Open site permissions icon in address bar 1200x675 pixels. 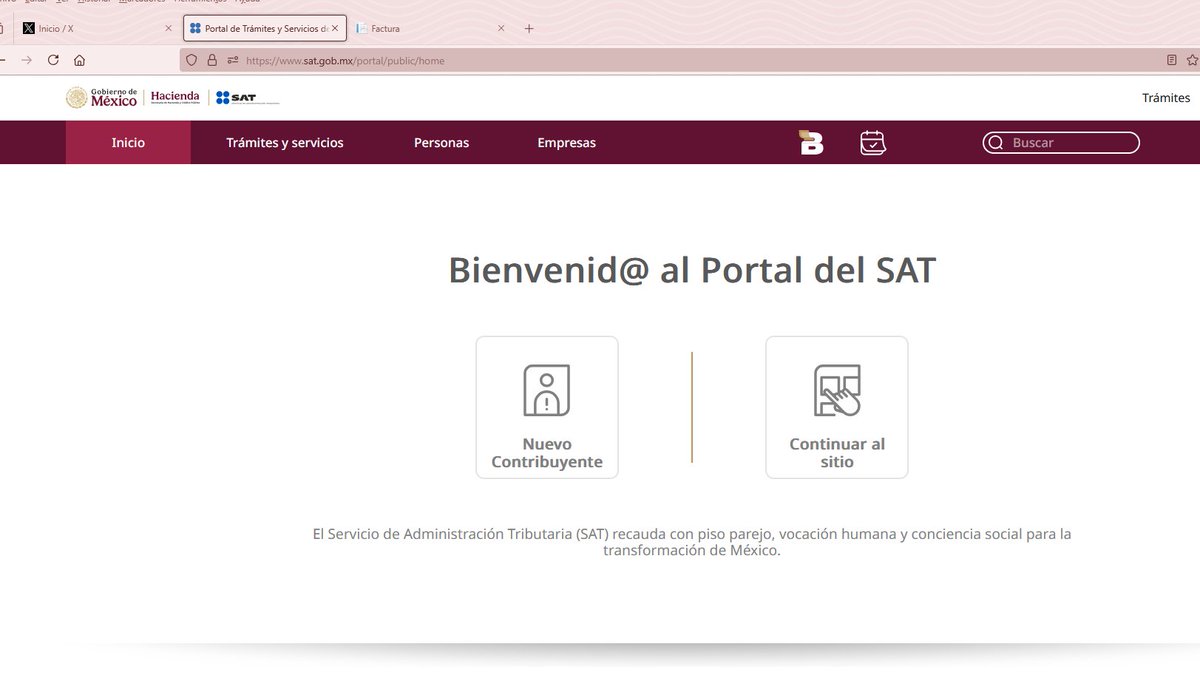pos(232,60)
